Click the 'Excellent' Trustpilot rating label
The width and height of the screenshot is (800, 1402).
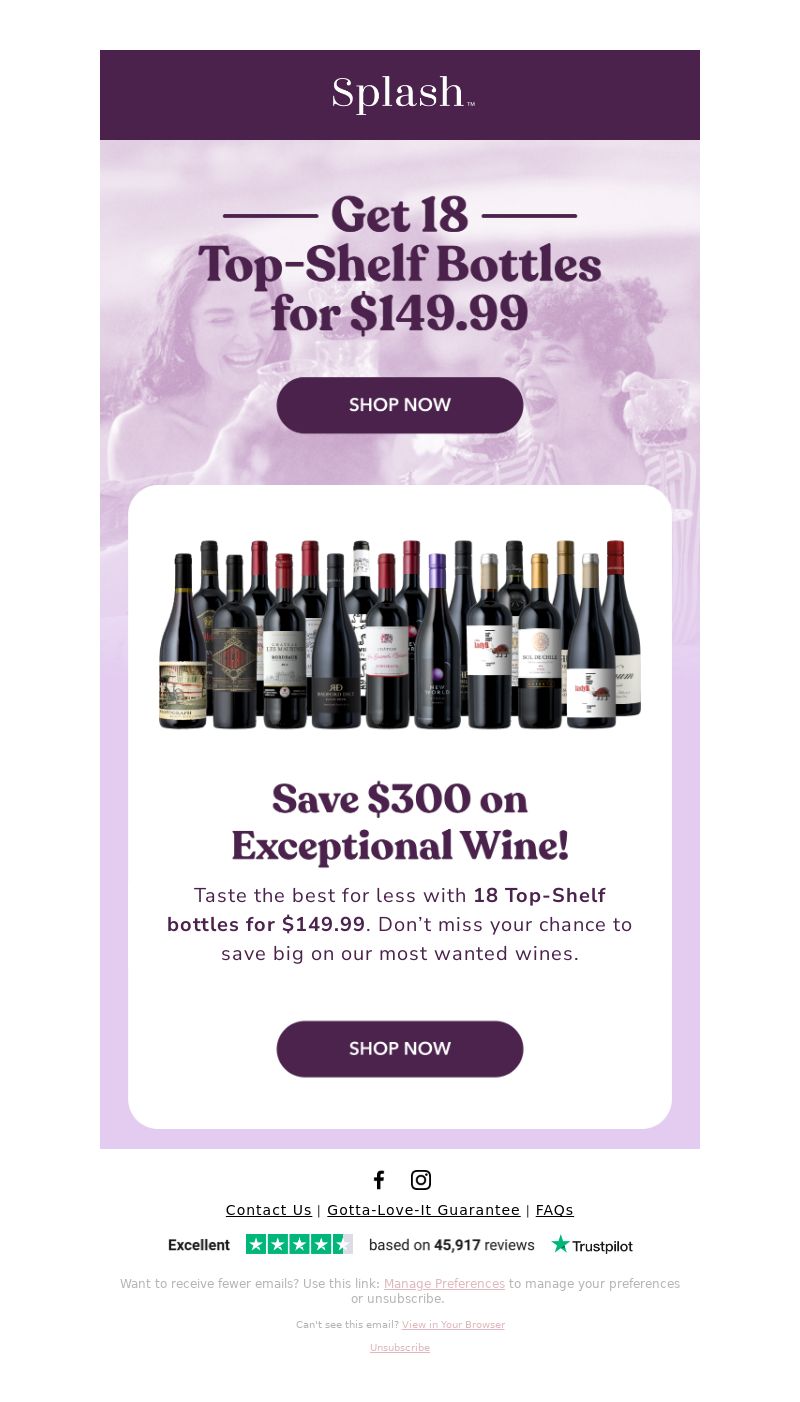pyautogui.click(x=199, y=1245)
